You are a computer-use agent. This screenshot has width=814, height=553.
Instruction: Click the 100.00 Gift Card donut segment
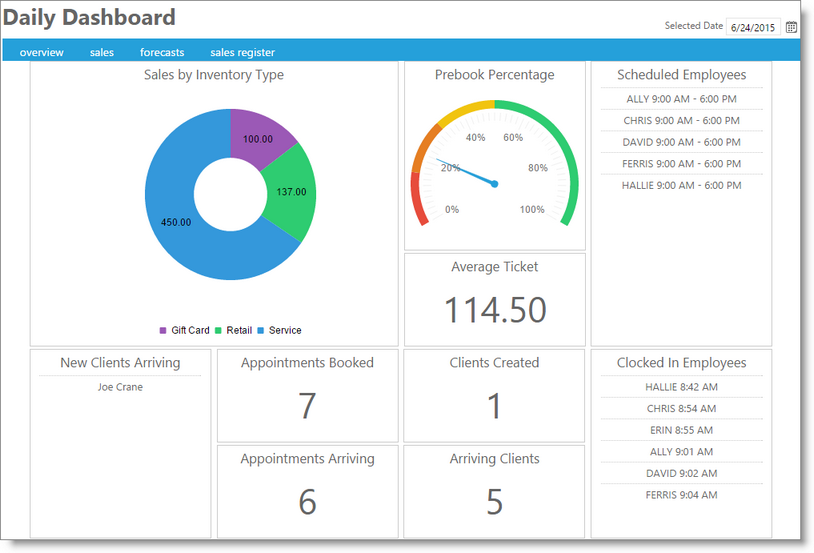[258, 139]
